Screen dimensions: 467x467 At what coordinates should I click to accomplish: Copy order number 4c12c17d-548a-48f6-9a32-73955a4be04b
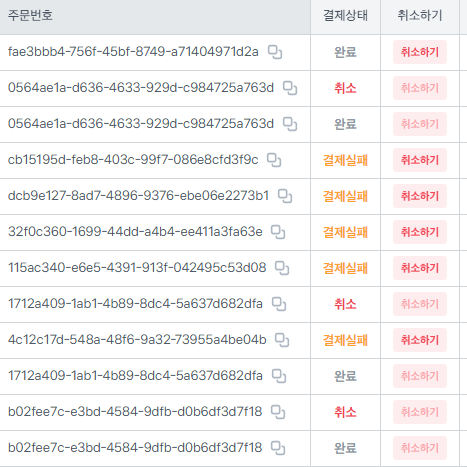tap(282, 340)
